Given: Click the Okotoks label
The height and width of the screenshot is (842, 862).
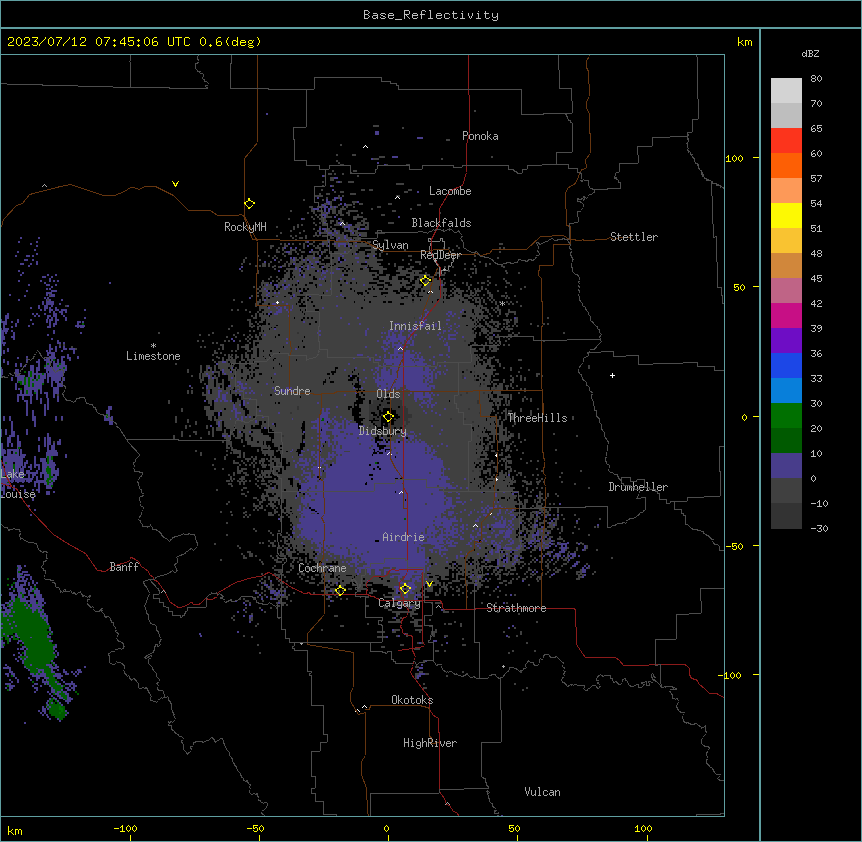Looking at the screenshot, I should [412, 700].
